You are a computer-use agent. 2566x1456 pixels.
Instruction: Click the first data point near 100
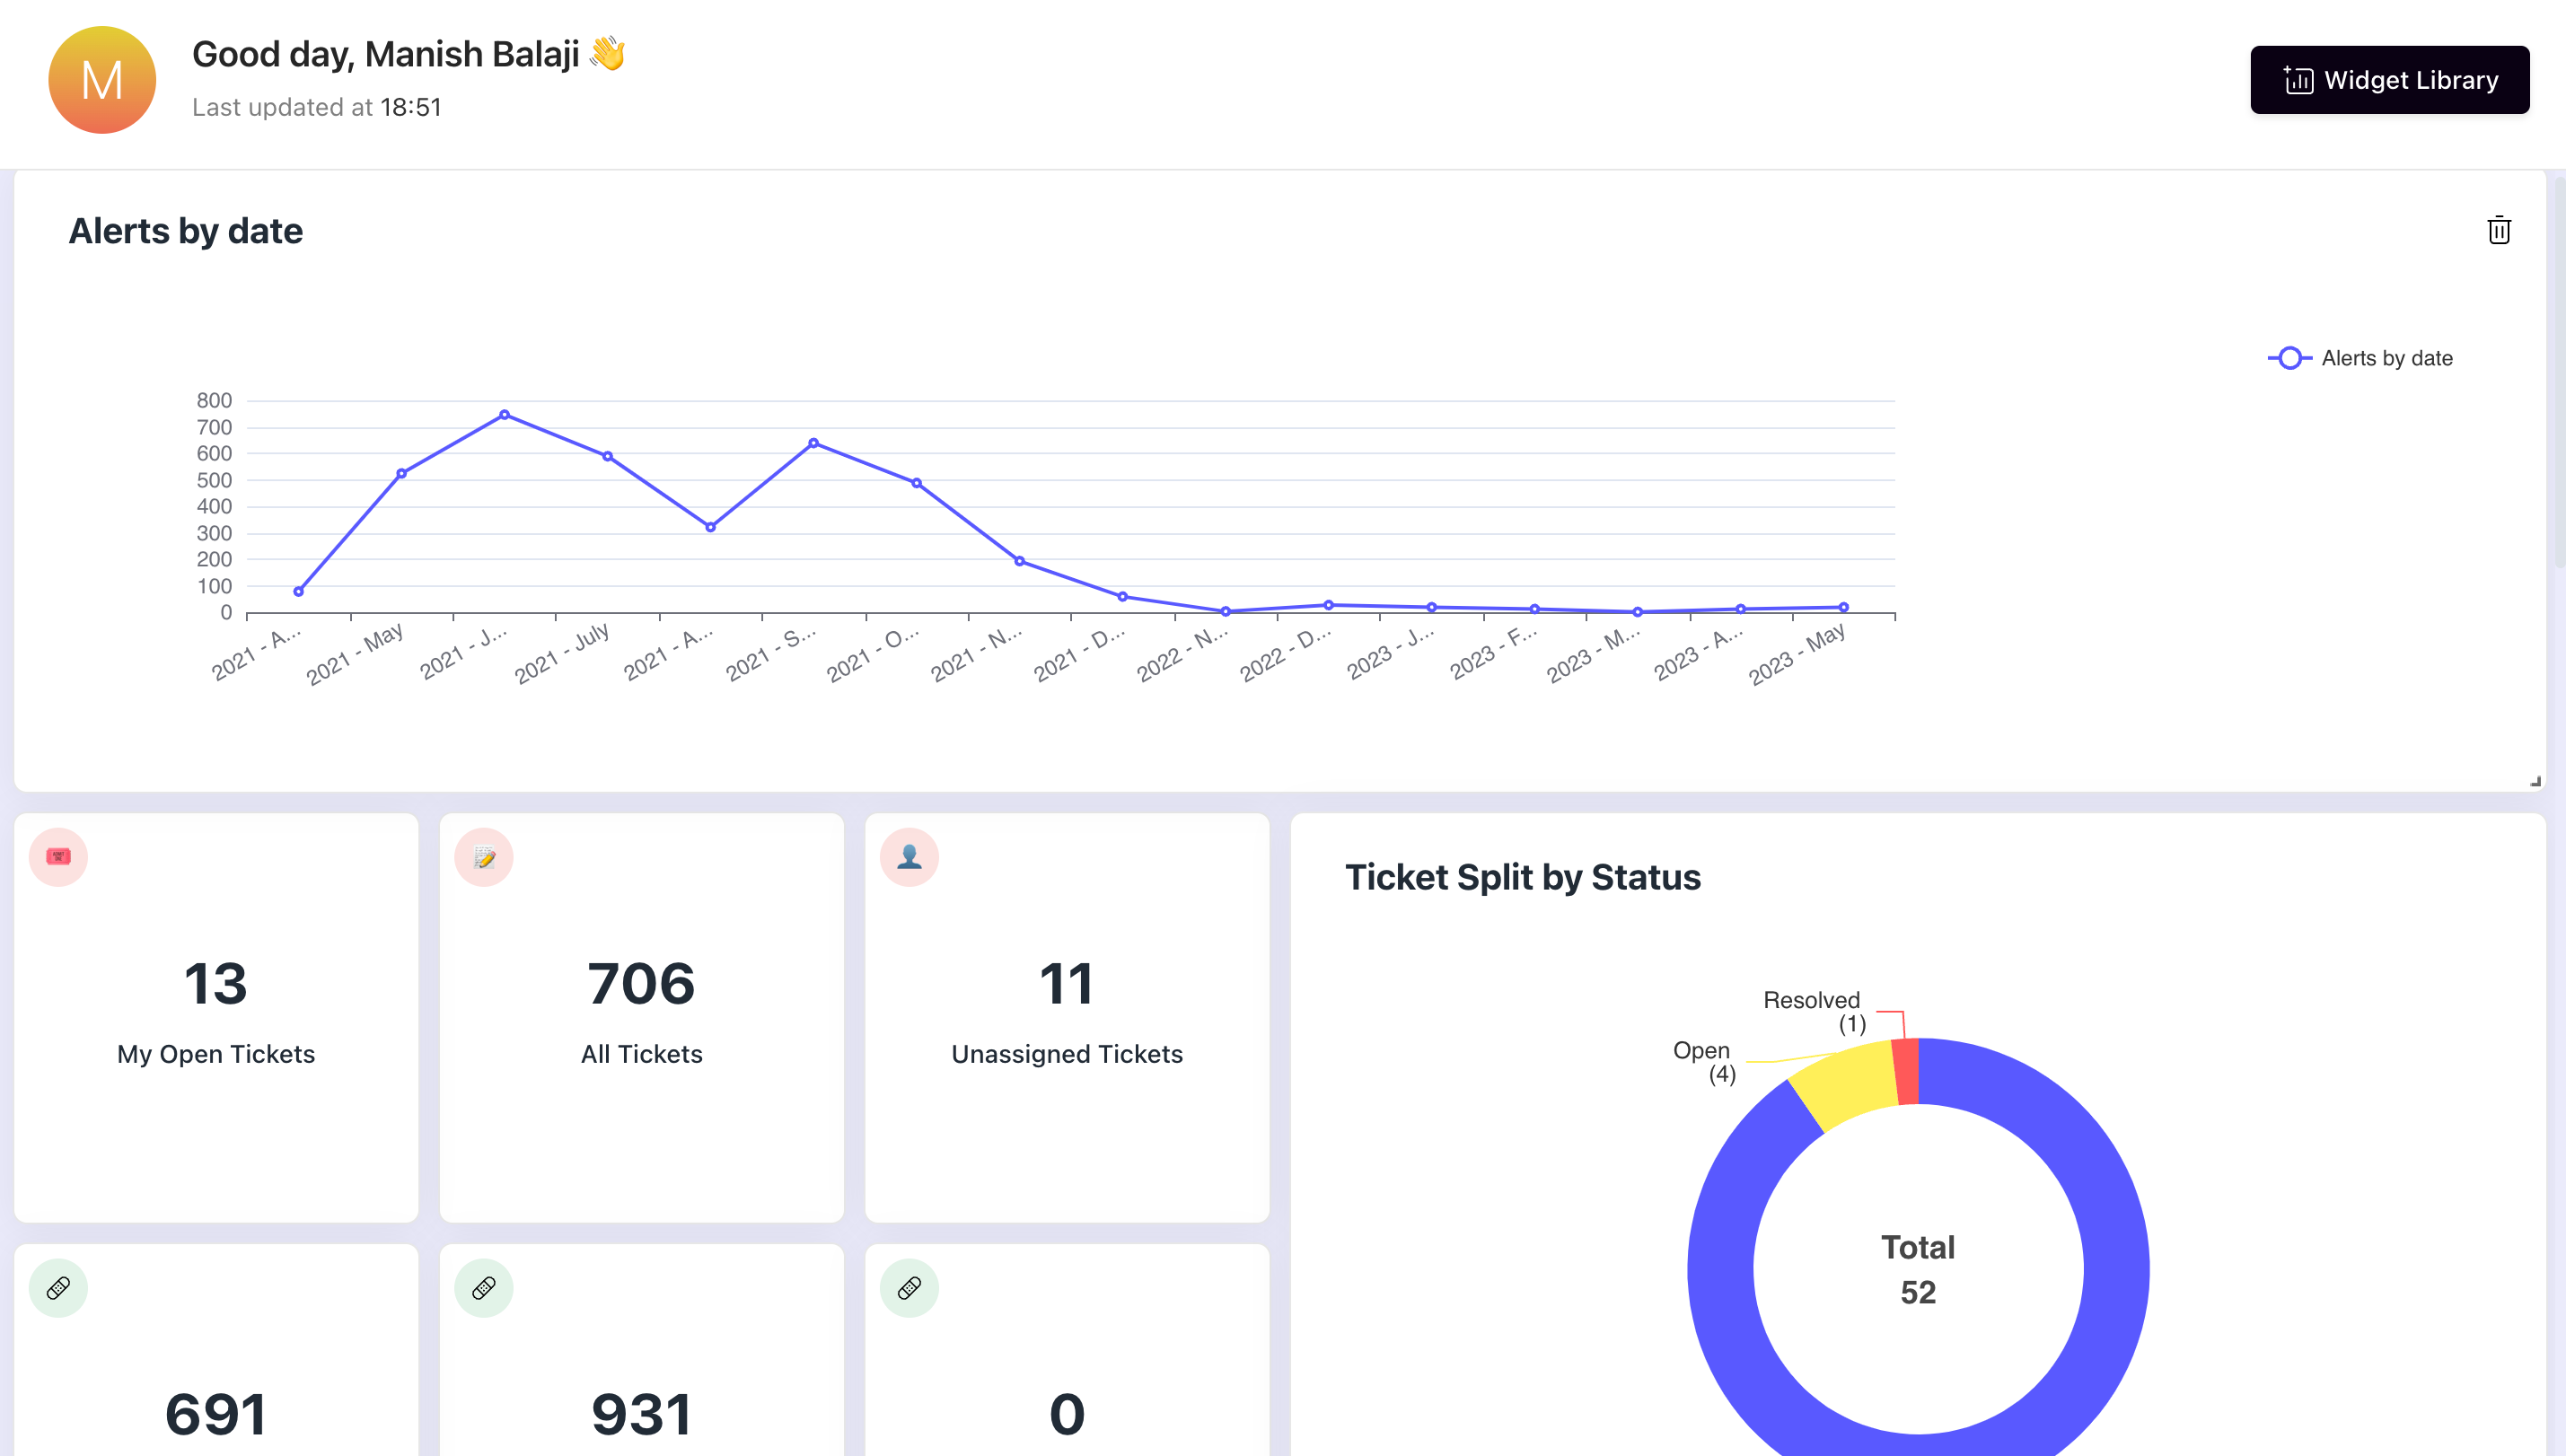(x=298, y=592)
